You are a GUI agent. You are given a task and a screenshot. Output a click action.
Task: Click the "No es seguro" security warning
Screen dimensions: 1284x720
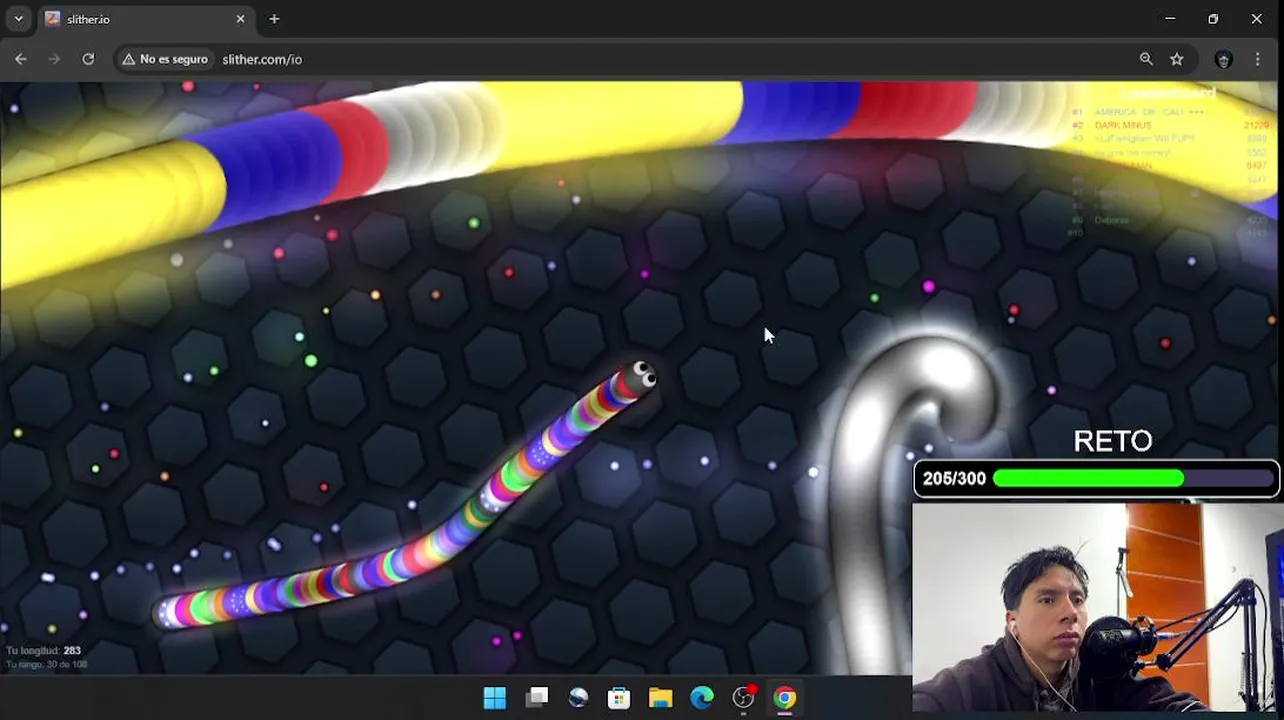pyautogui.click(x=165, y=59)
